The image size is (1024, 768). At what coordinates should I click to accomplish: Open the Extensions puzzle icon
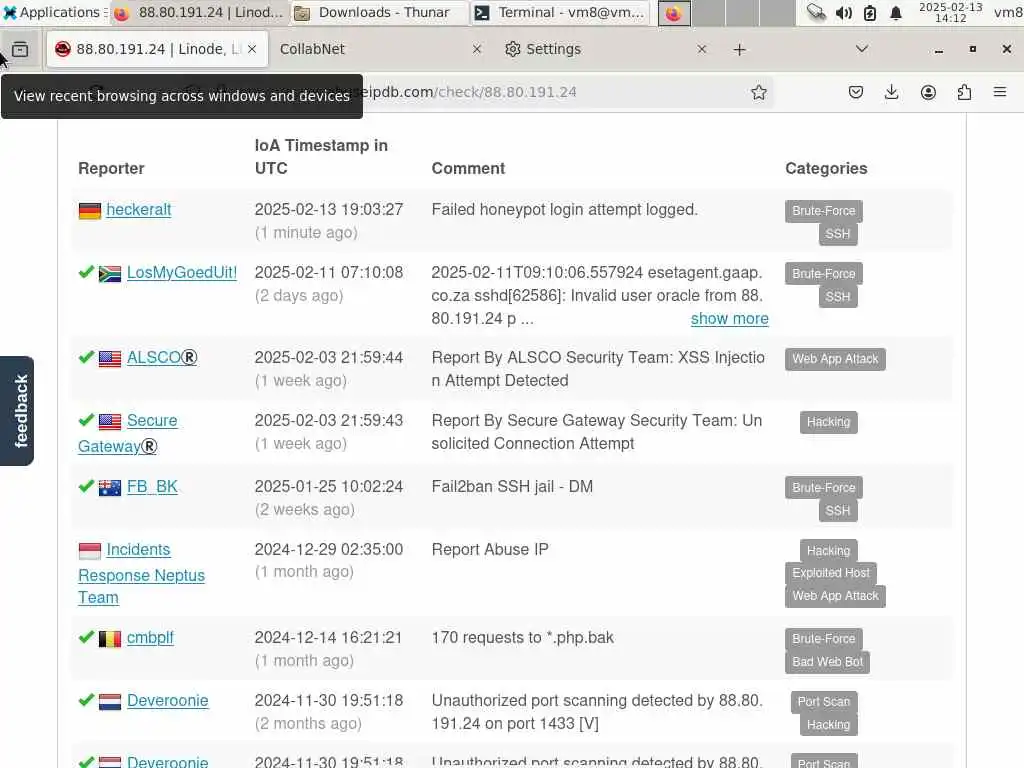pos(964,92)
